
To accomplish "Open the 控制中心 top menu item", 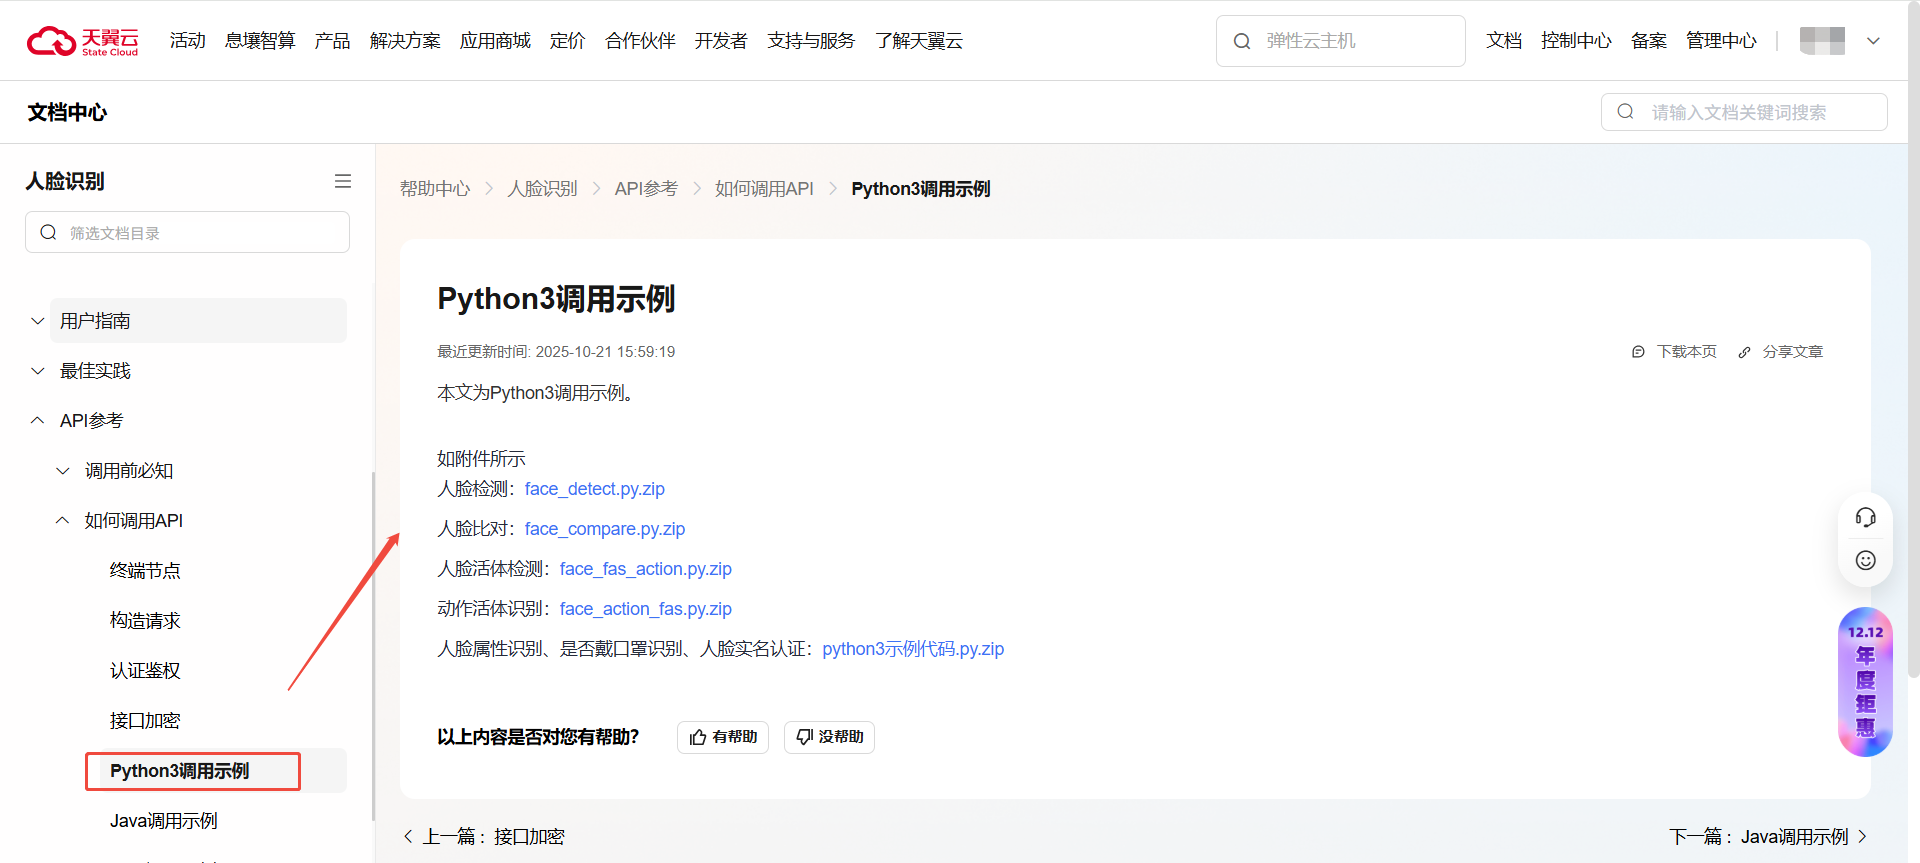I will [1575, 41].
